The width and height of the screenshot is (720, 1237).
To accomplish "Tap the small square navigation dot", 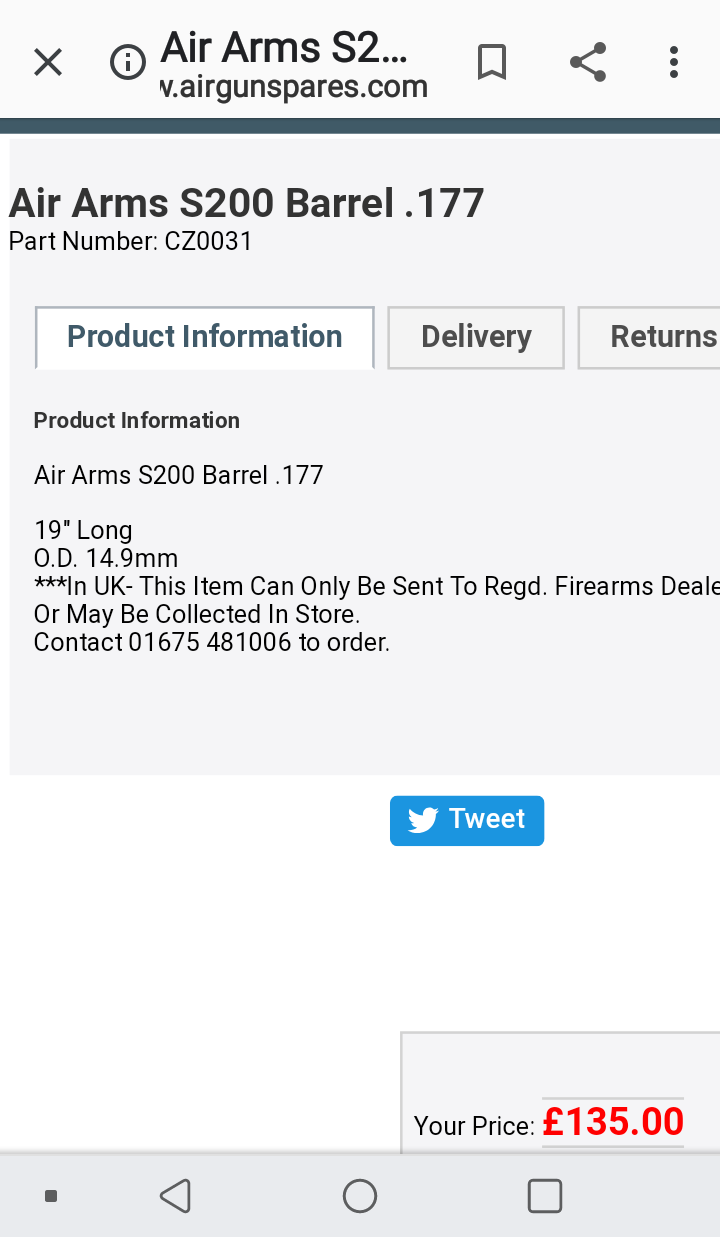I will [x=52, y=1195].
